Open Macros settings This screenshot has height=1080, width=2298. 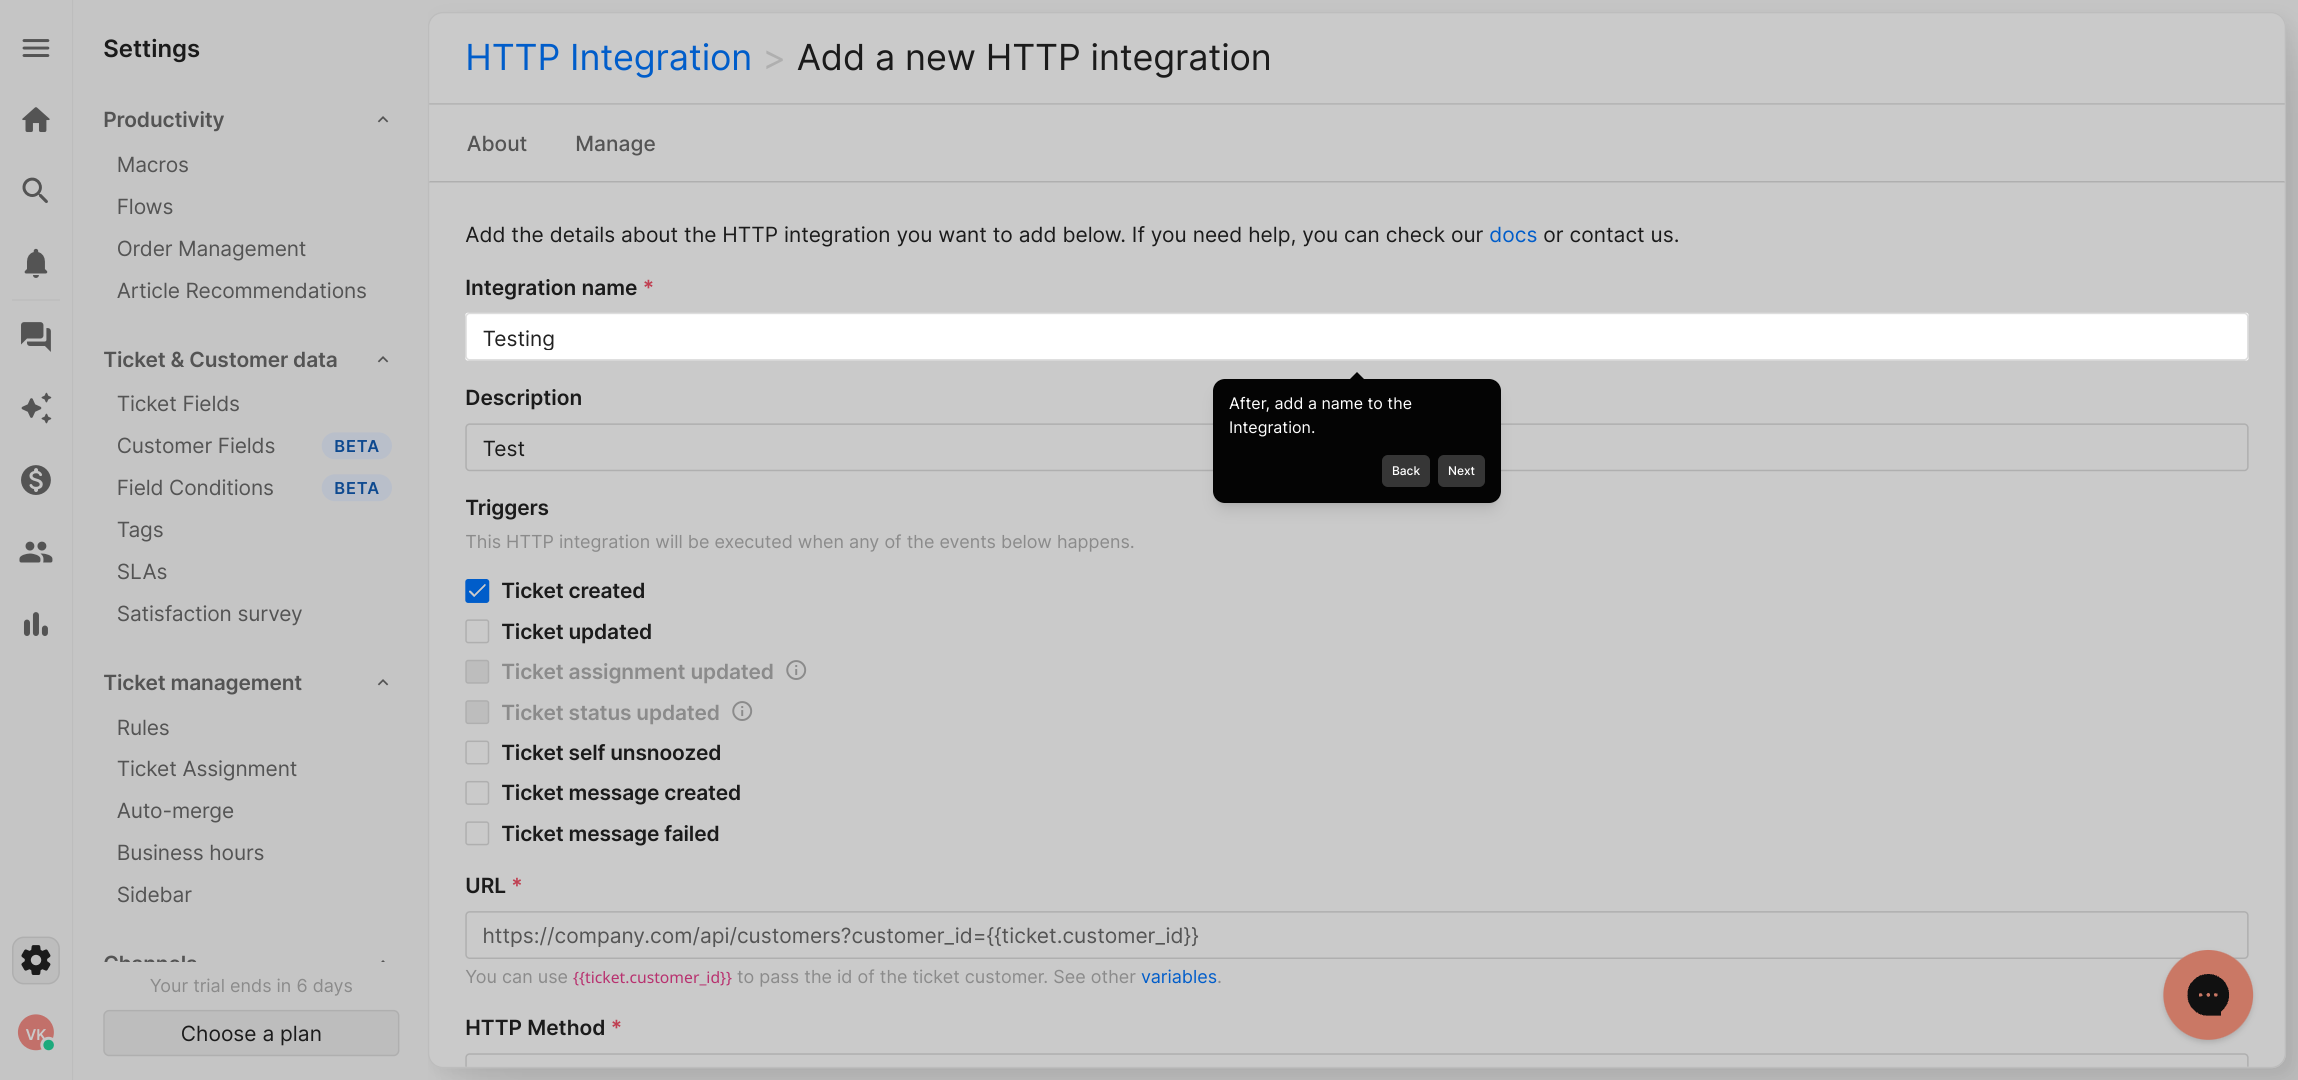point(152,165)
